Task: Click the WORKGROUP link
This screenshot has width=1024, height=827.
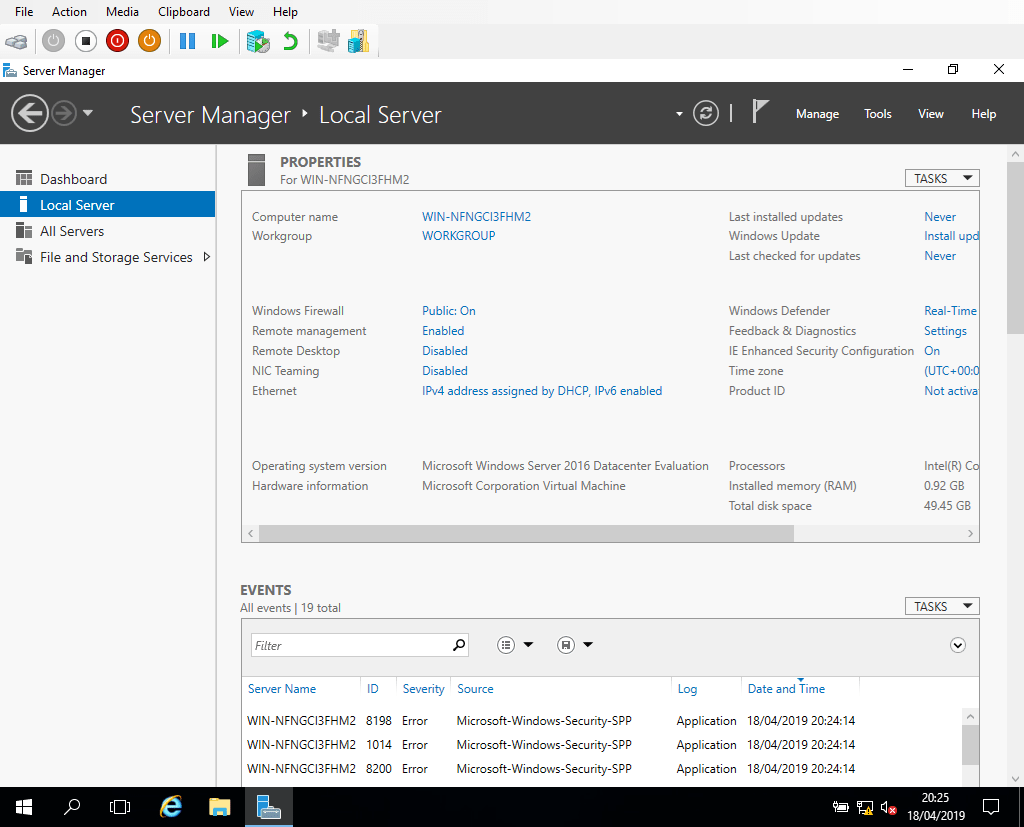Action: (x=458, y=235)
